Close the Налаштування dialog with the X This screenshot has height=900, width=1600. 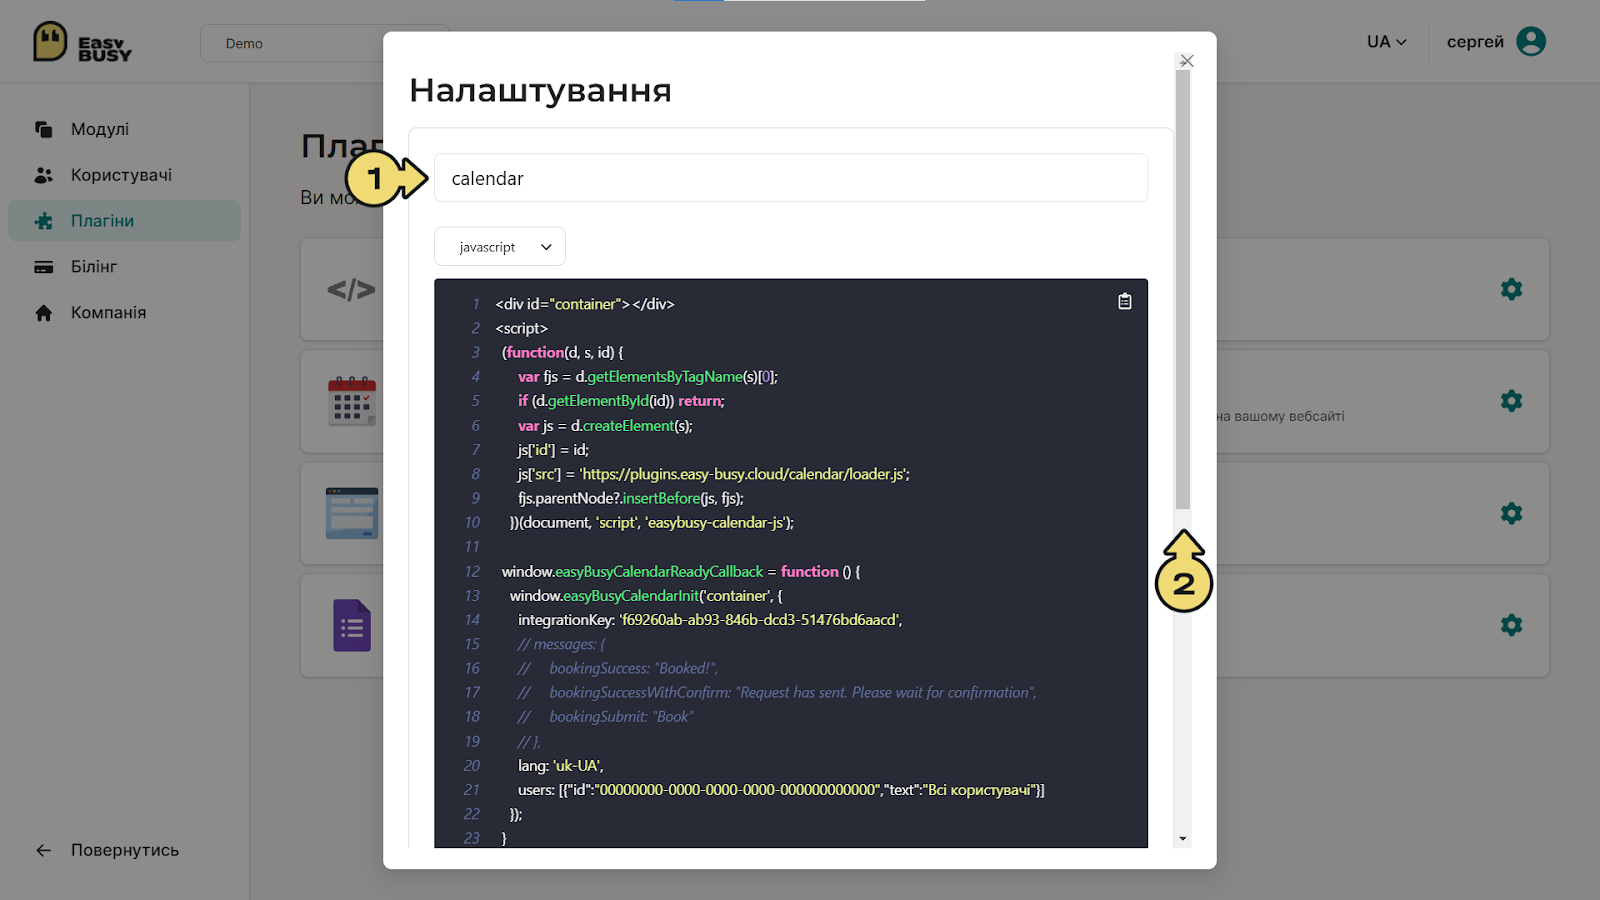[x=1187, y=61]
